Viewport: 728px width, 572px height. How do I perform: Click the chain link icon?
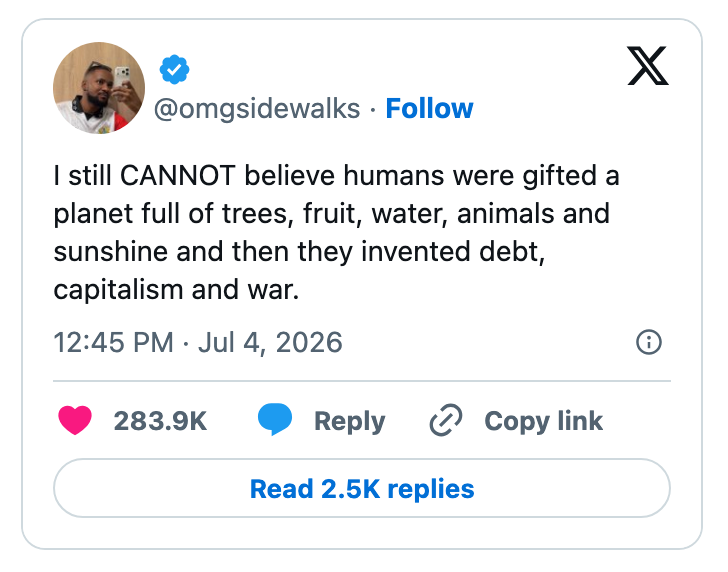pyautogui.click(x=446, y=420)
